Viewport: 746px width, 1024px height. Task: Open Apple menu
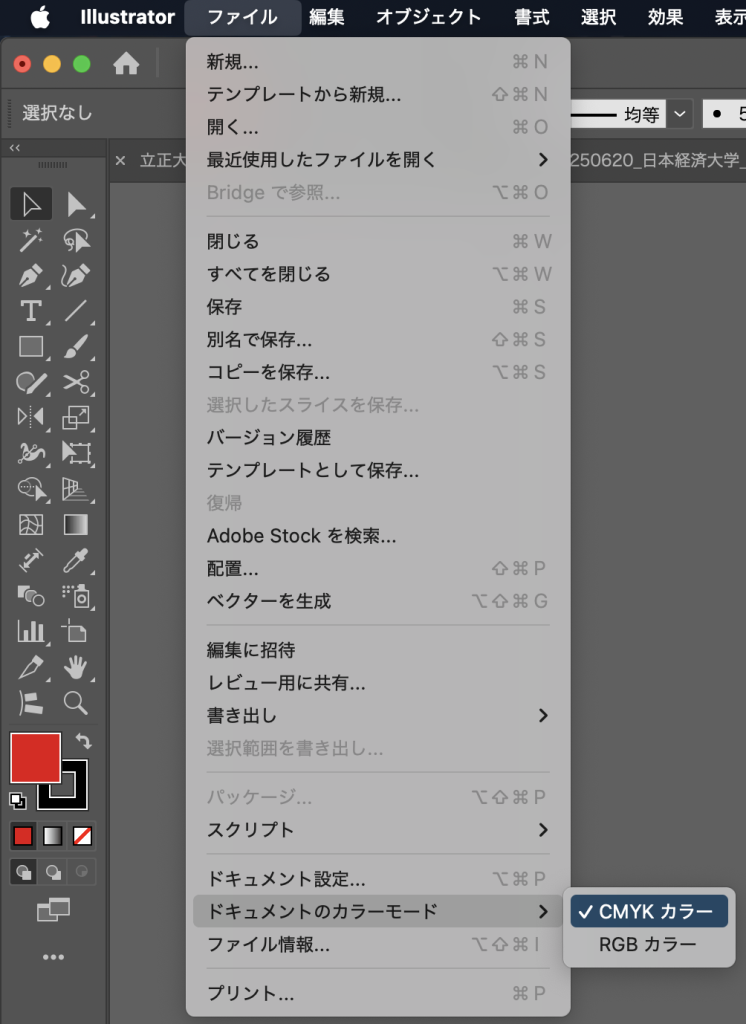[39, 18]
